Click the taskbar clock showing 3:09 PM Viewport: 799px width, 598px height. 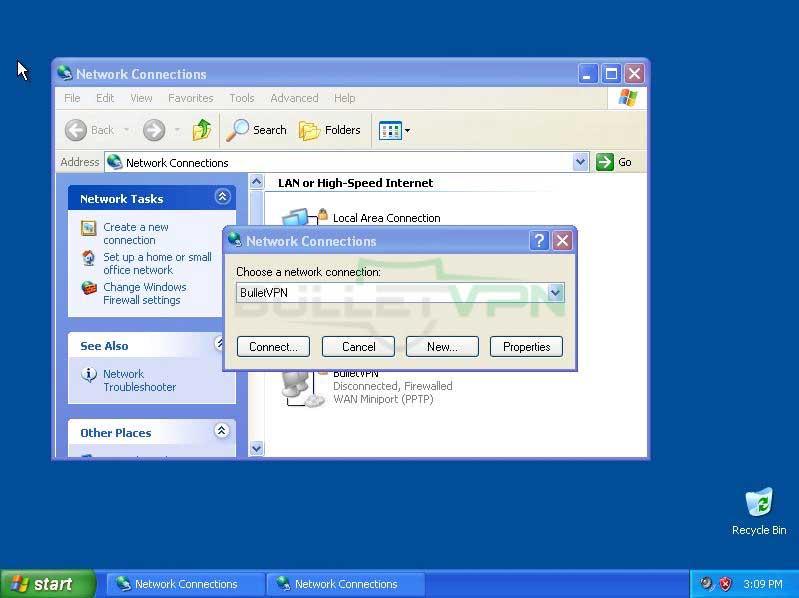tap(763, 584)
